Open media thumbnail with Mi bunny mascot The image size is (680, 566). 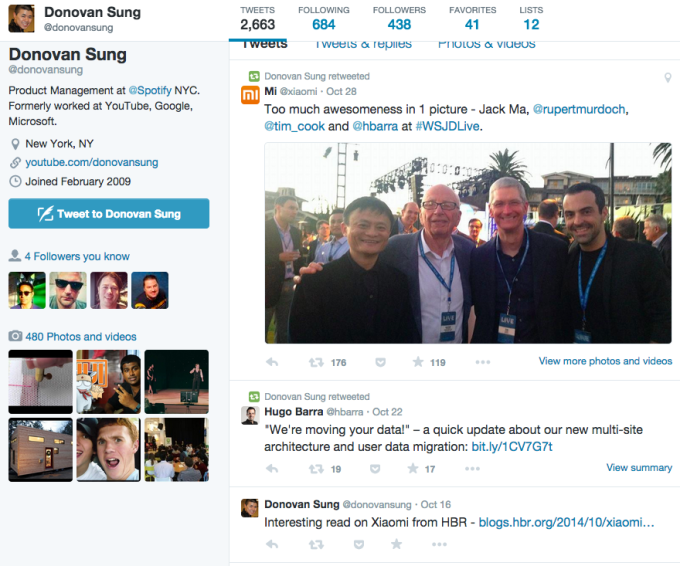coord(108,382)
